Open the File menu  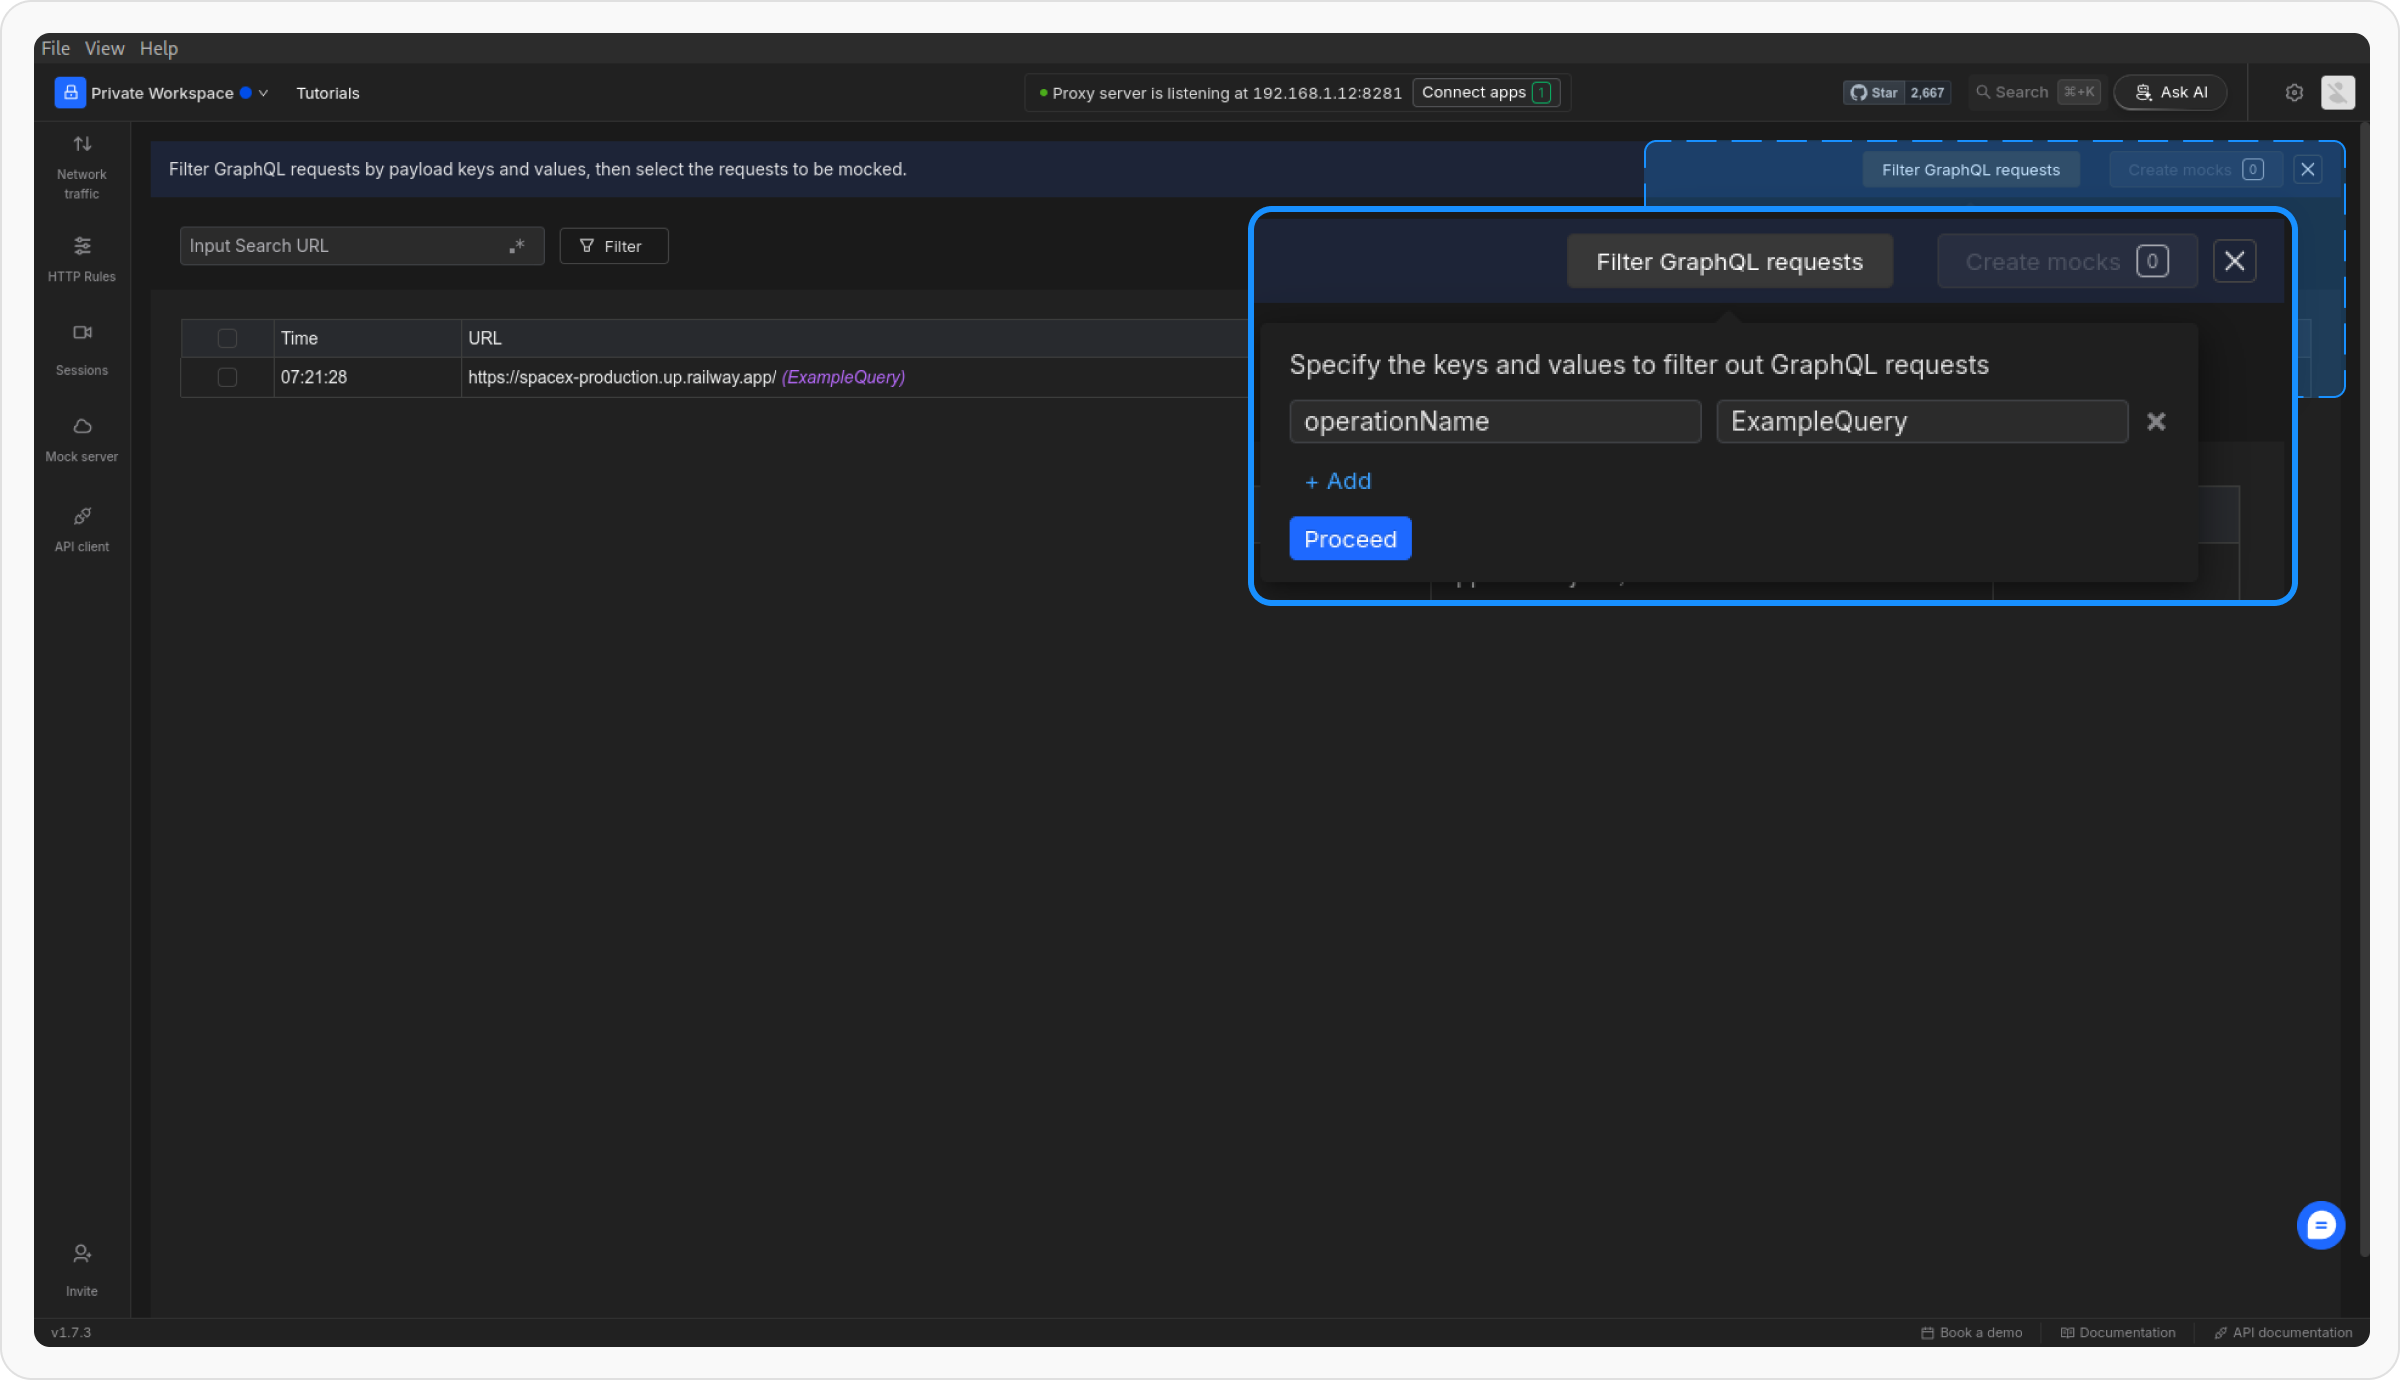click(55, 48)
